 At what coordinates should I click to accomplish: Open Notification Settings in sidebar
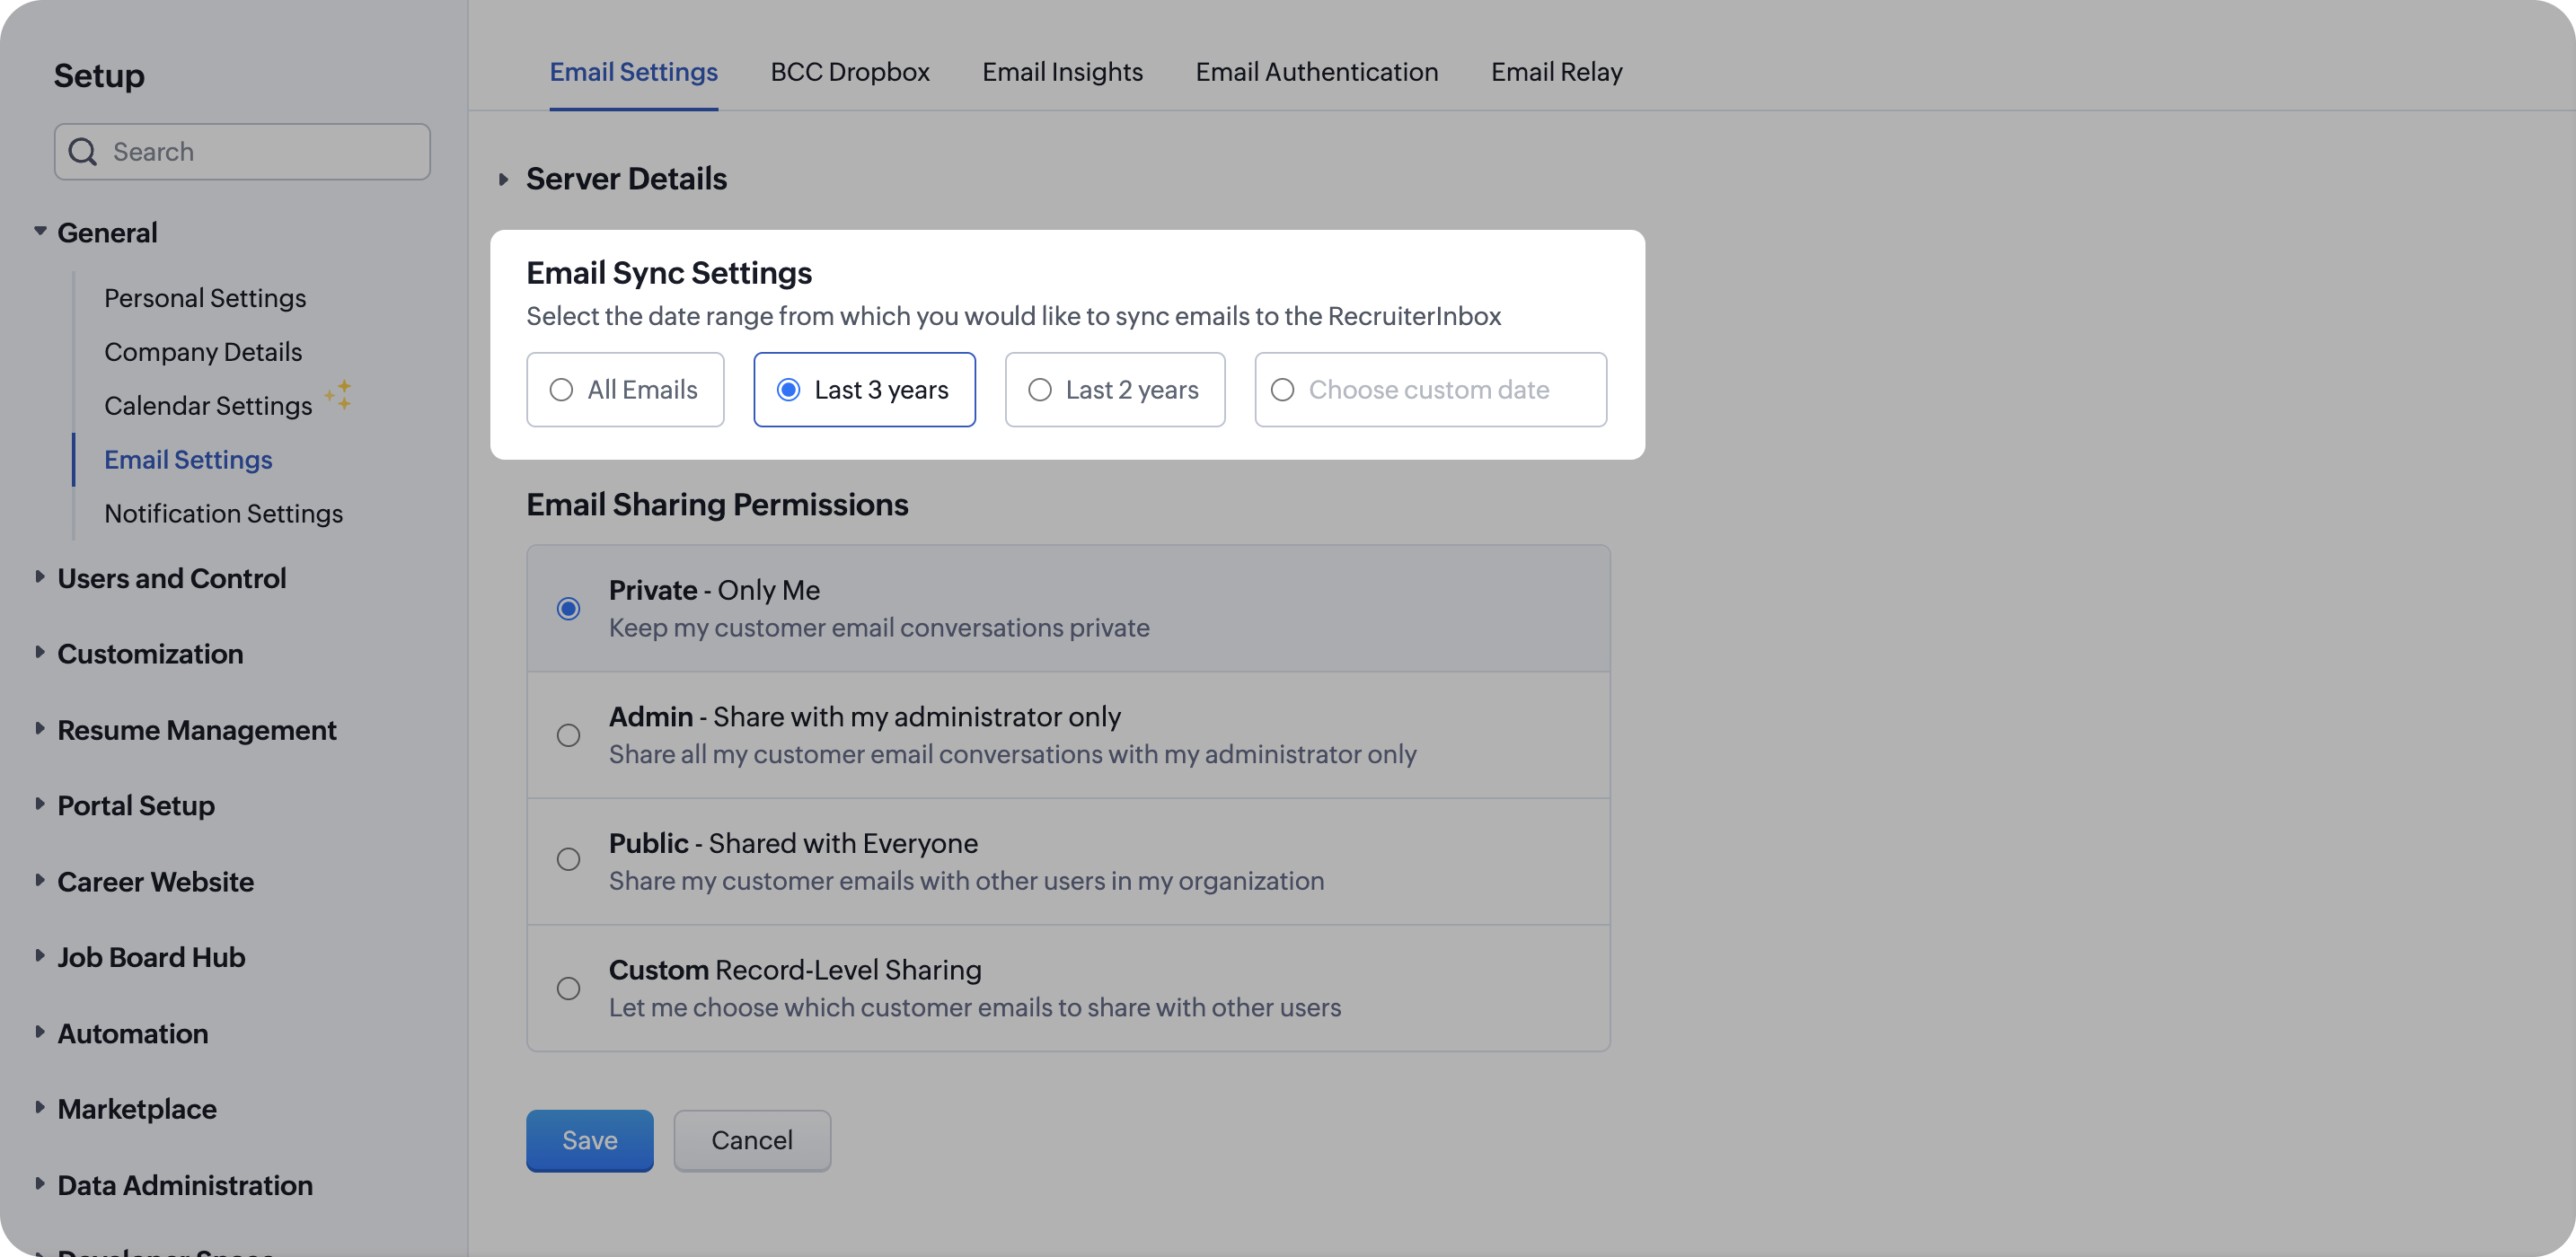coord(223,513)
